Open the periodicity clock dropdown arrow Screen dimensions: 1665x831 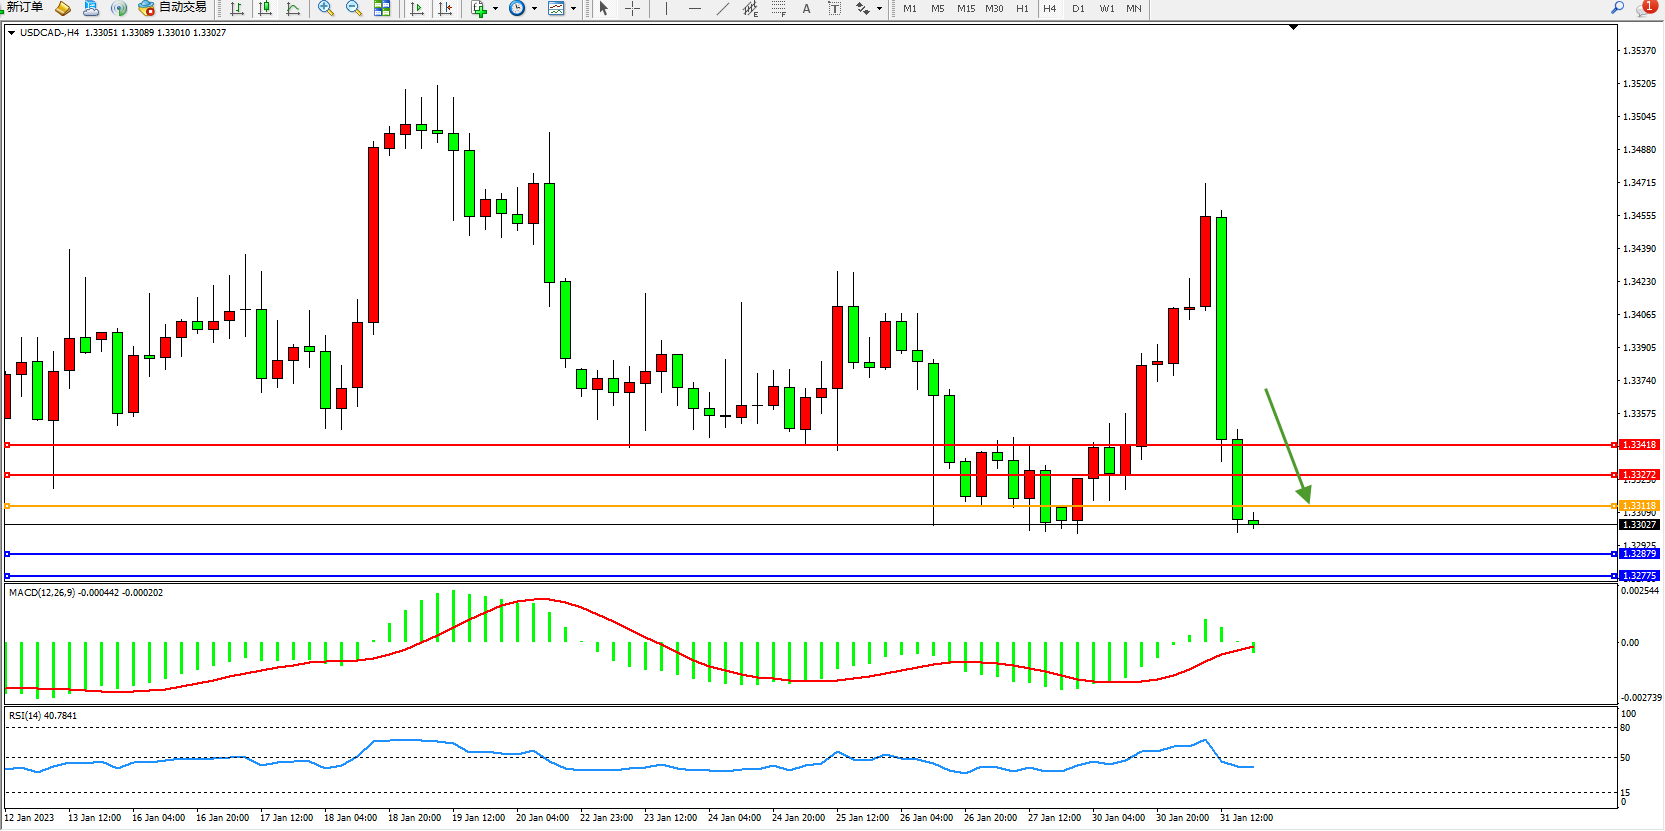tap(534, 9)
